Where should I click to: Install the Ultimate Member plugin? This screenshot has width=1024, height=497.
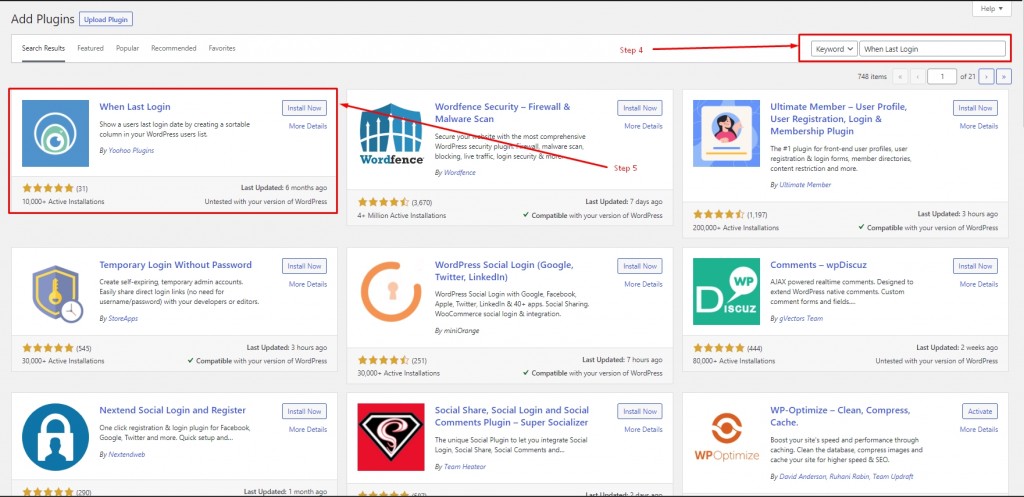click(x=975, y=108)
